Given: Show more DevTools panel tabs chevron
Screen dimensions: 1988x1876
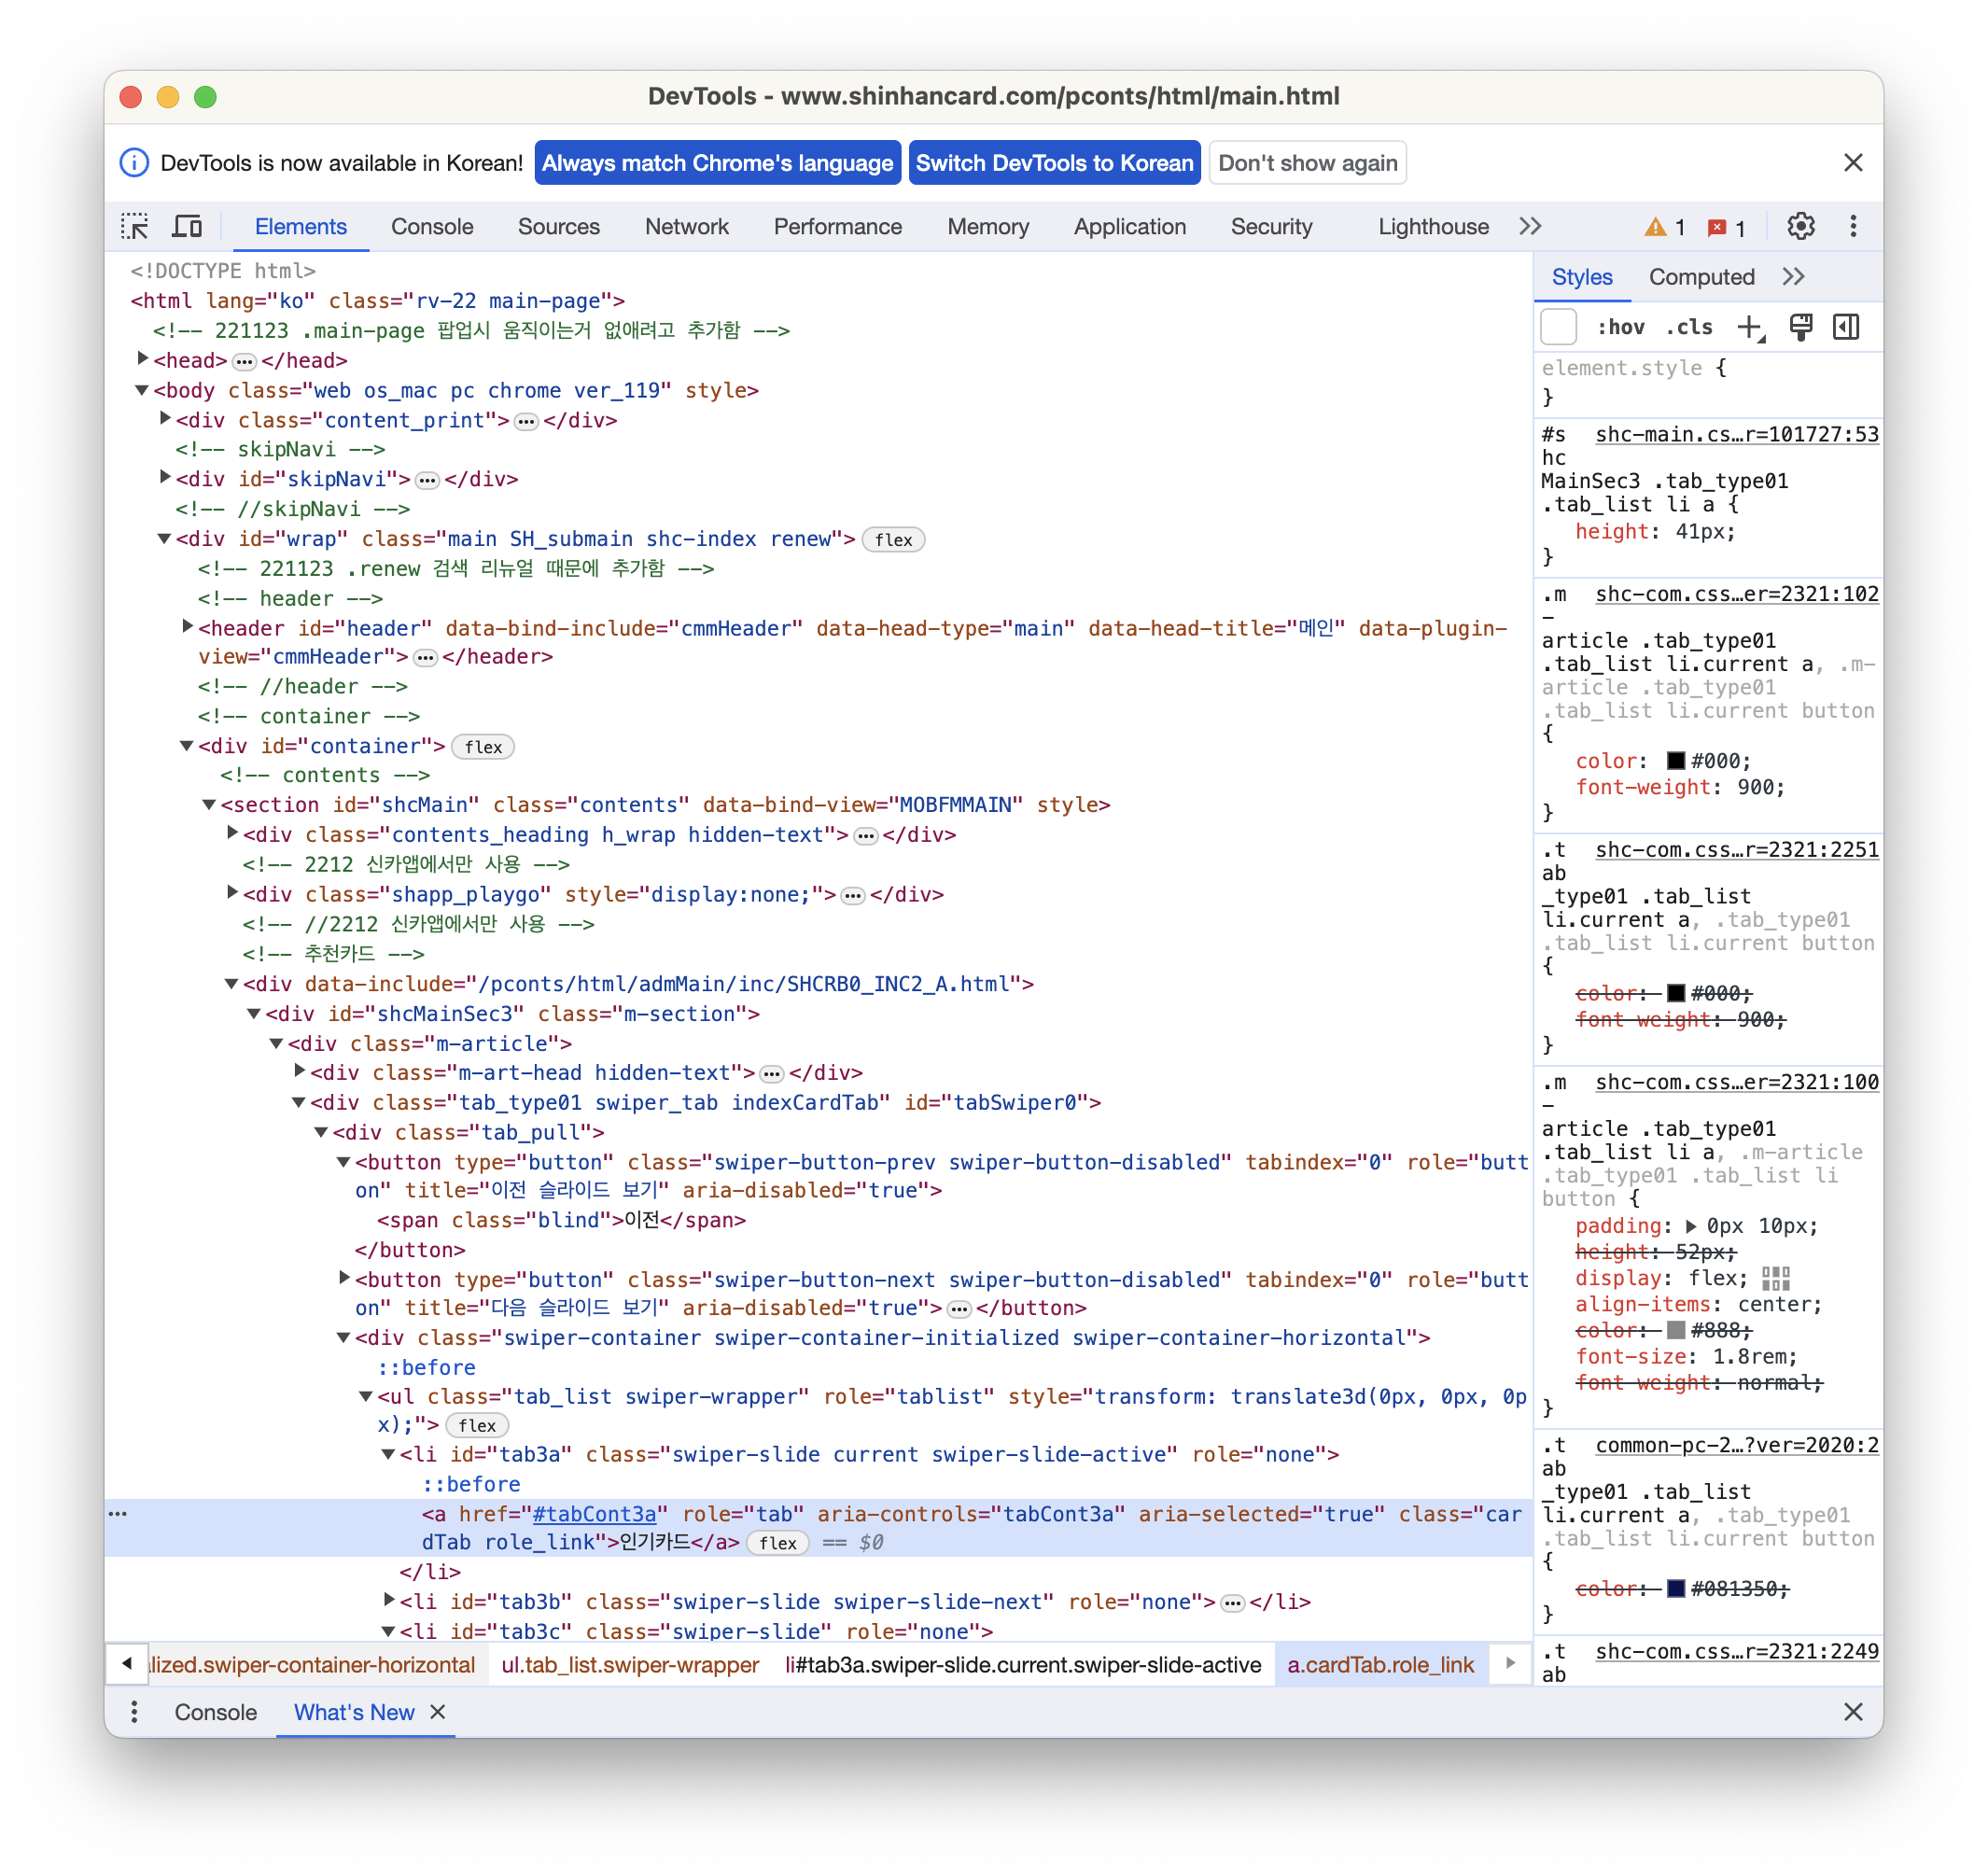Looking at the screenshot, I should tap(1530, 227).
